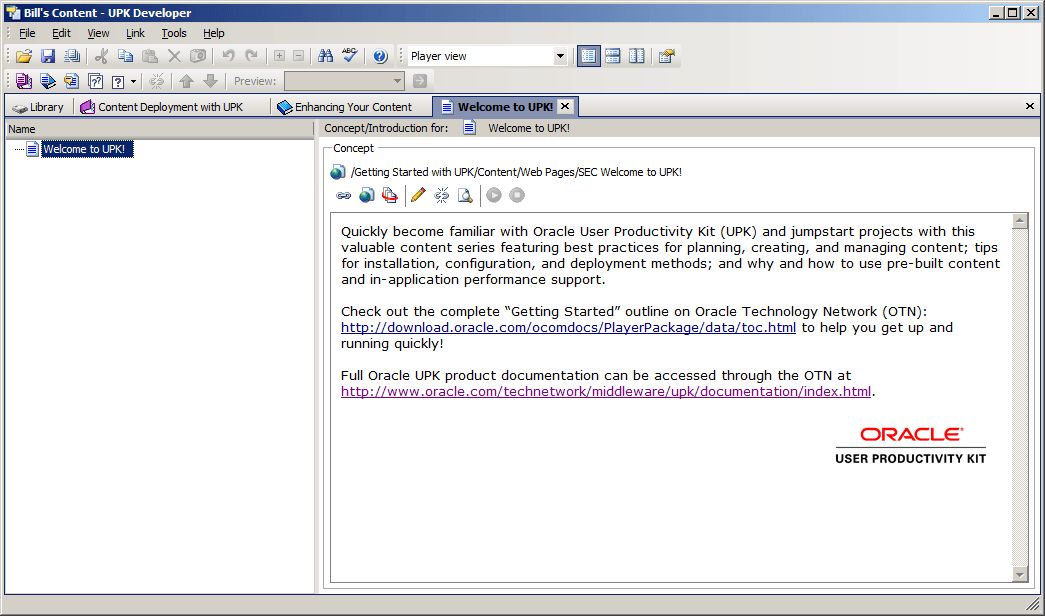Click the chain link icon above the concept text
Viewport: 1045px width, 616px height.
coord(343,195)
